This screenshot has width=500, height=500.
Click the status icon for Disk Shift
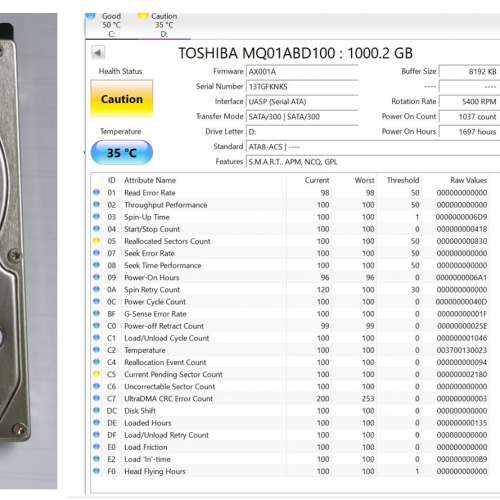[x=97, y=410]
